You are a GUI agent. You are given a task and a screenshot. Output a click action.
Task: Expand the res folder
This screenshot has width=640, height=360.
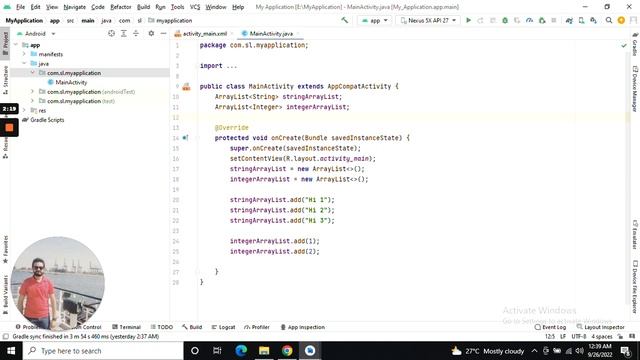[x=24, y=110]
